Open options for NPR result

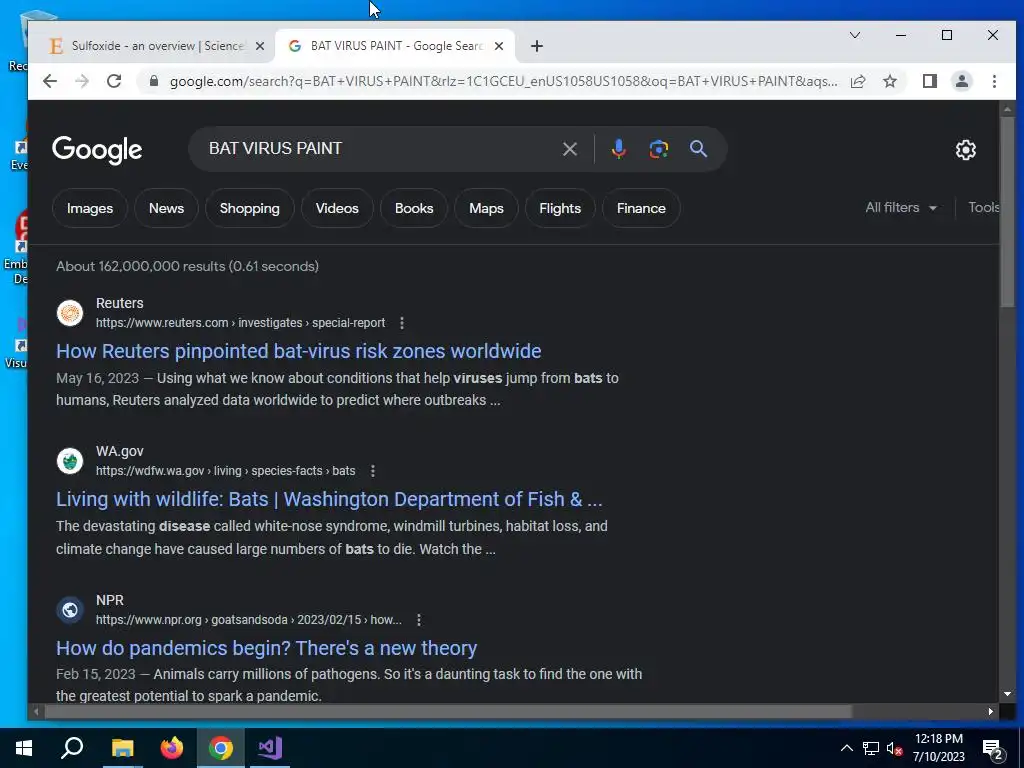click(419, 620)
